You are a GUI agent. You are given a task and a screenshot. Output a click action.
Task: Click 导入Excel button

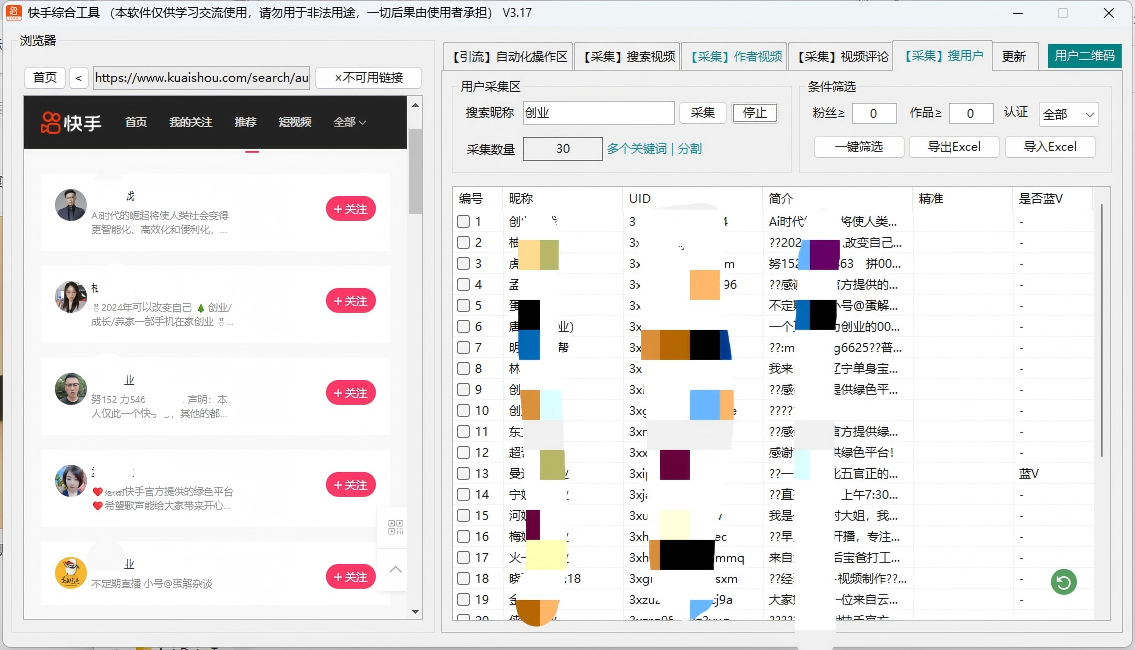pyautogui.click(x=1050, y=147)
